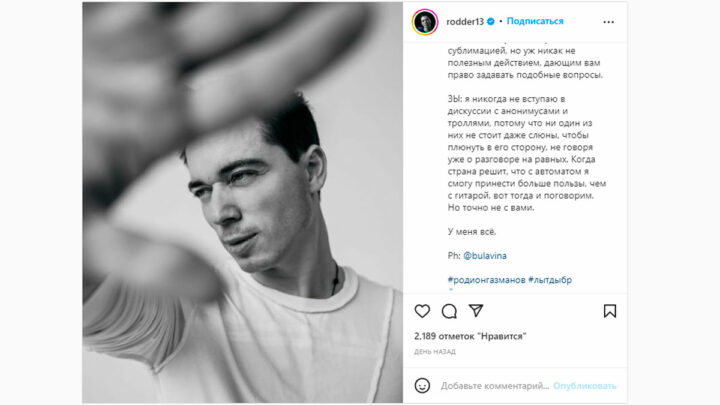The height and width of the screenshot is (405, 720).
Task: View rodder13 profile avatar story
Action: point(425,22)
